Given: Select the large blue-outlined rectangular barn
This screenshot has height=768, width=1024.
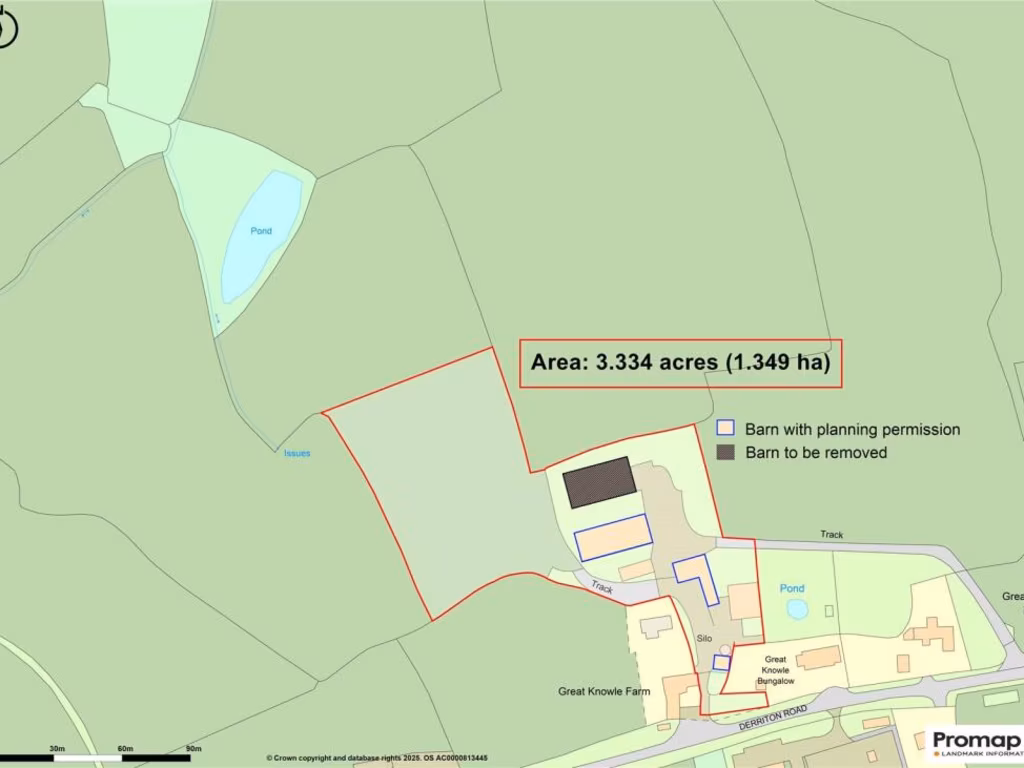Looking at the screenshot, I should 612,538.
